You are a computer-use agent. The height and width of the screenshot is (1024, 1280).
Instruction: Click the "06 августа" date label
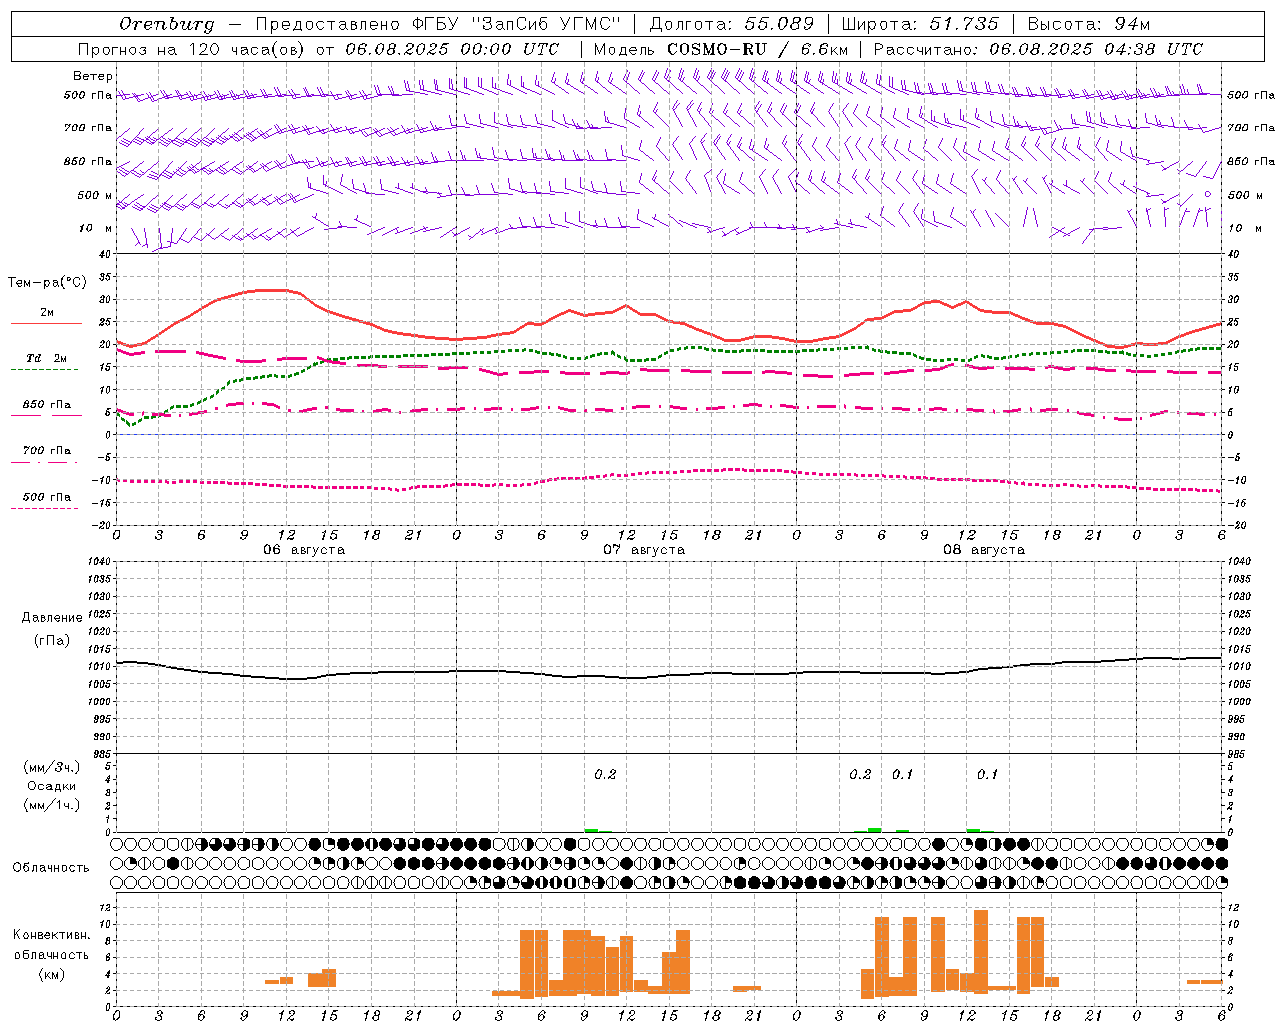304,550
